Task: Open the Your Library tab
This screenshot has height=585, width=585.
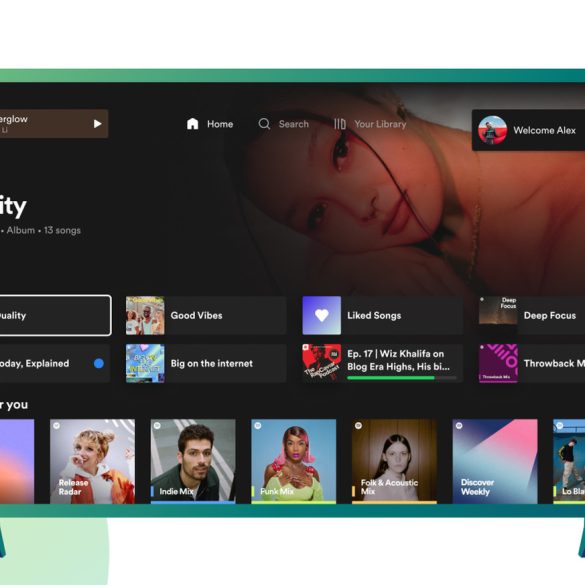Action: point(370,124)
